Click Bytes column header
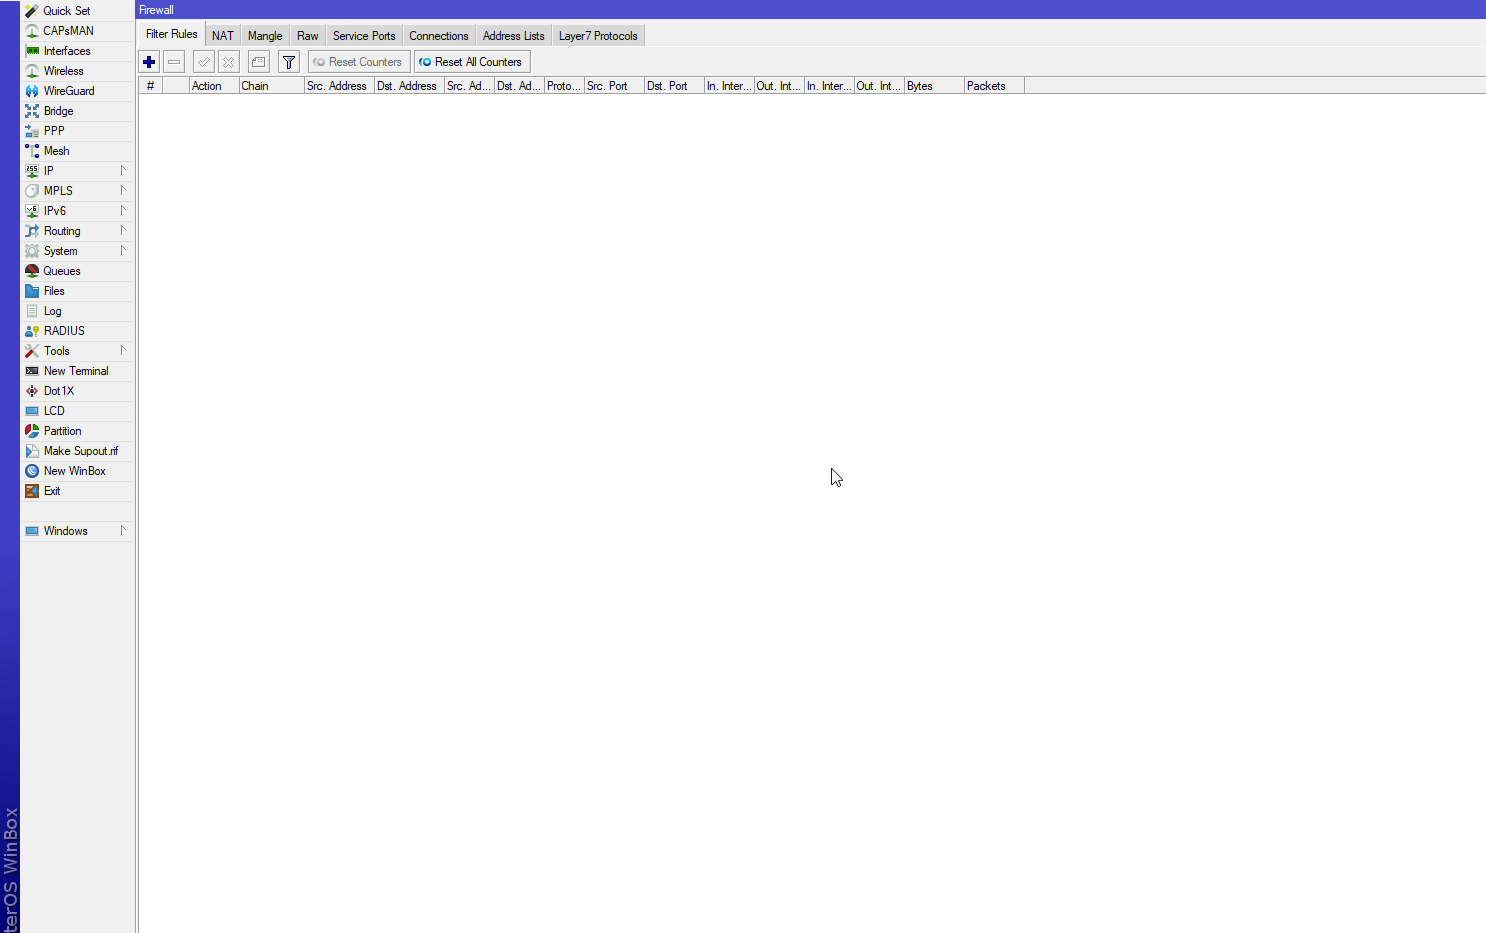The height and width of the screenshot is (933, 1486). click(x=934, y=86)
